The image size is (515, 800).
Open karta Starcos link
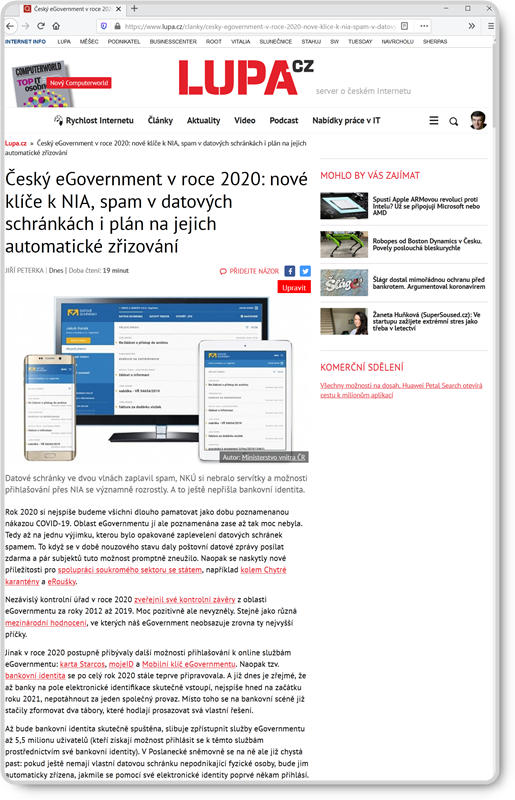click(x=82, y=664)
